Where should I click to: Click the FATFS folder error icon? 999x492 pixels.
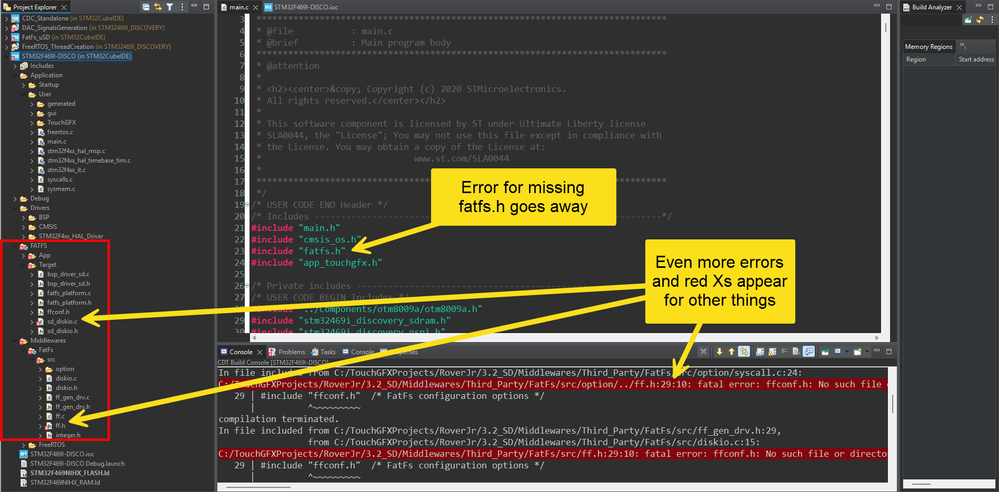coord(24,245)
